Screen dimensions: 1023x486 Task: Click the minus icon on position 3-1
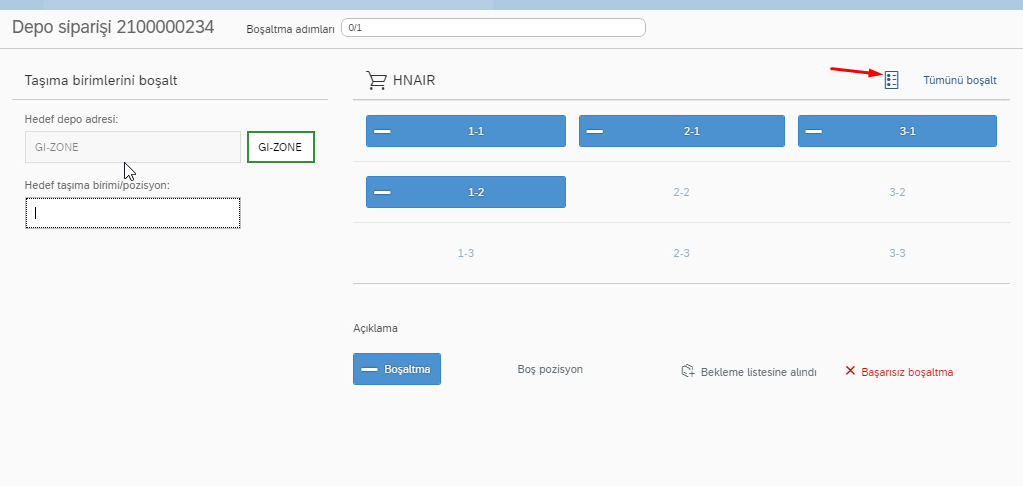click(813, 131)
